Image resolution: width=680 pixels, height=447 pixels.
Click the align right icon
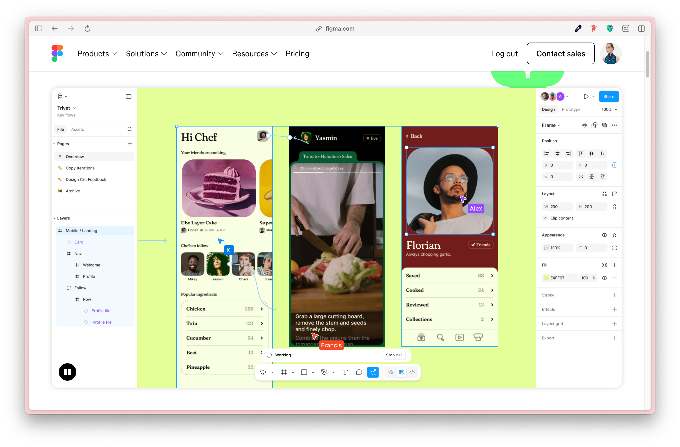coord(568,153)
